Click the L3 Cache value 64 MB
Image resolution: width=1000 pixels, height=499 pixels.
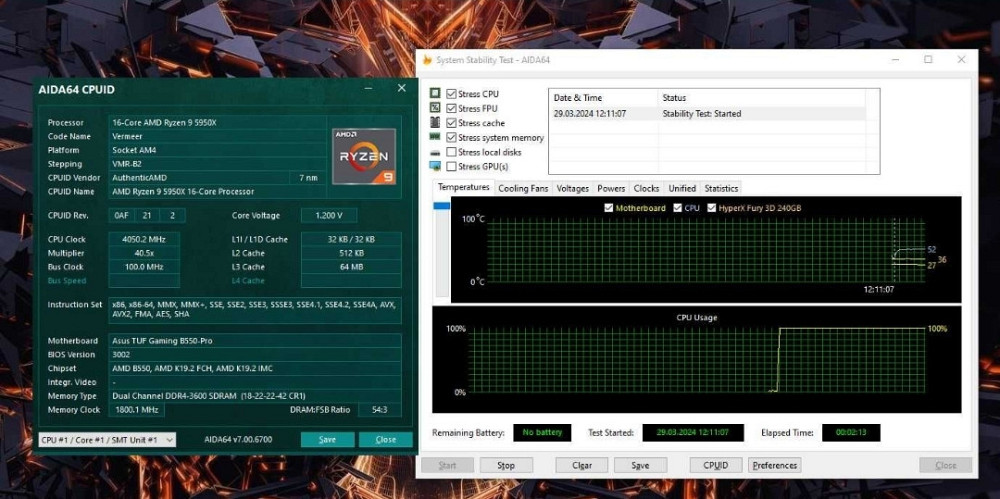point(351,267)
